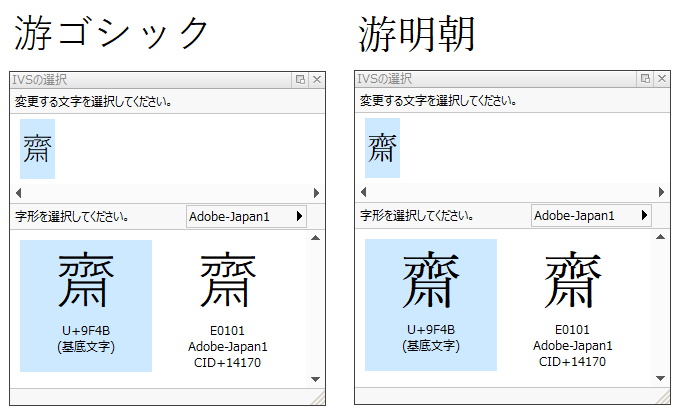Click the resize grip of the left panel
This screenshot has height=415, width=700.
tap(318, 398)
